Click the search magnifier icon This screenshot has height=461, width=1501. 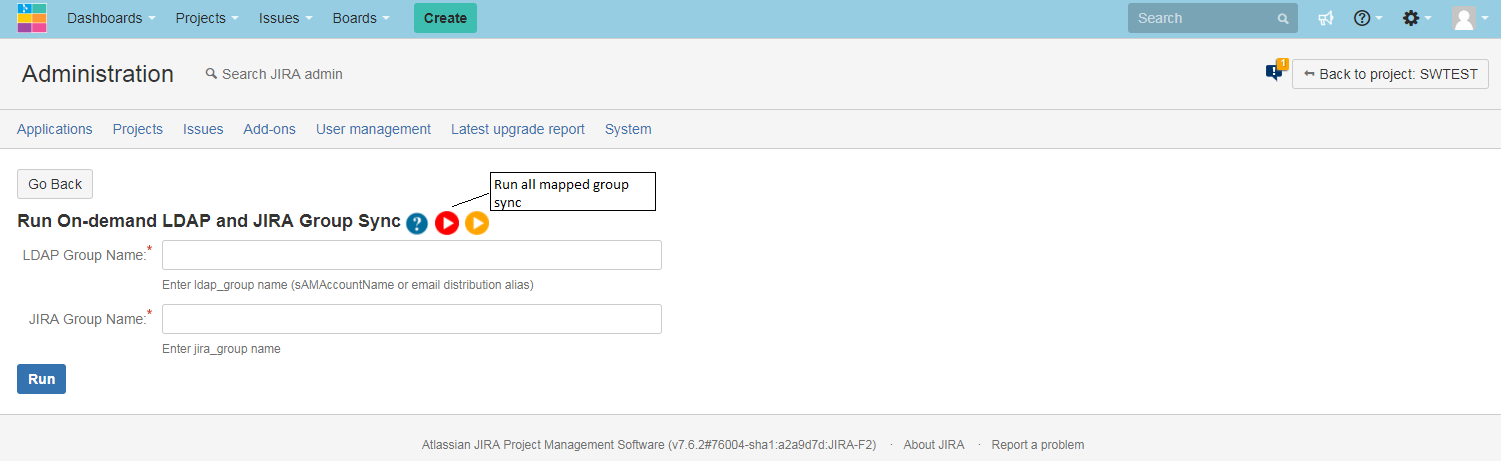(1283, 18)
